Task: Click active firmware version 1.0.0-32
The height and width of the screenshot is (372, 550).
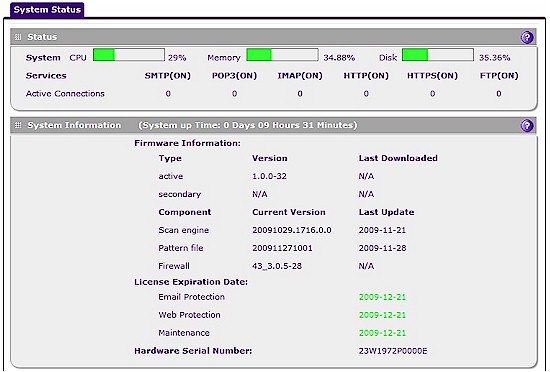Action: (x=269, y=176)
